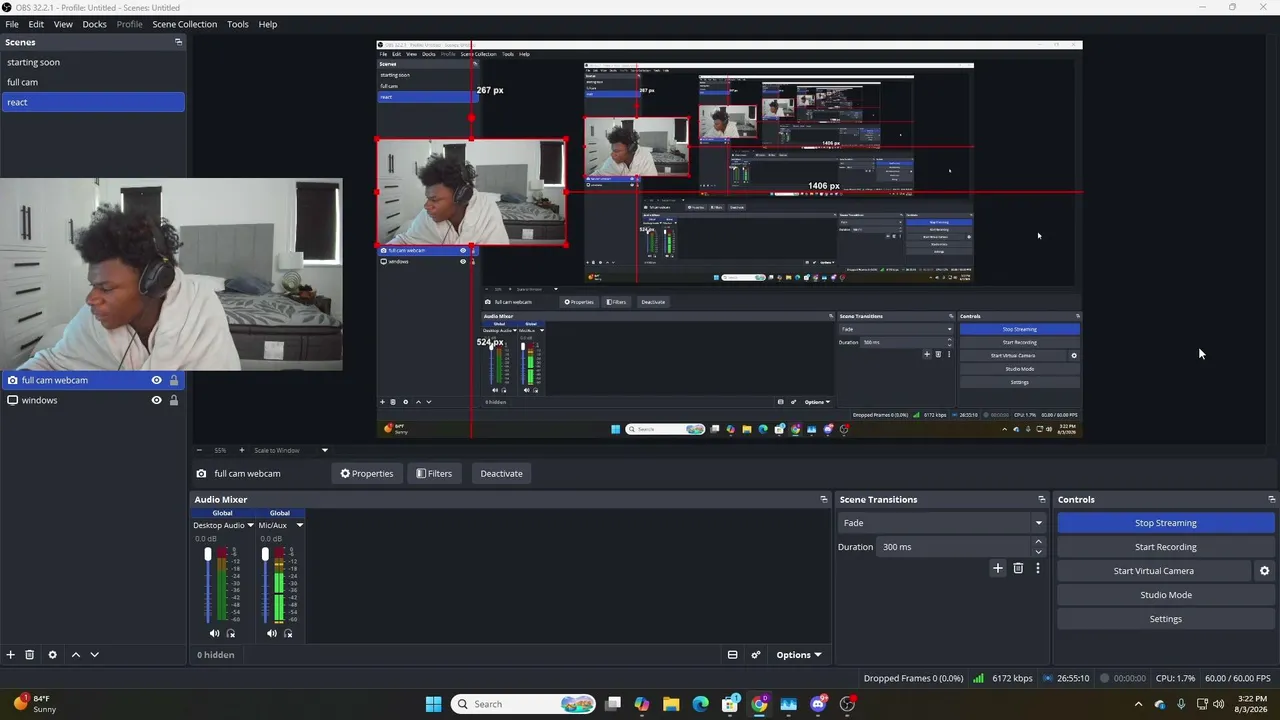Open transition properties three-dot menu
Image resolution: width=1280 pixels, height=720 pixels.
[x=1038, y=568]
